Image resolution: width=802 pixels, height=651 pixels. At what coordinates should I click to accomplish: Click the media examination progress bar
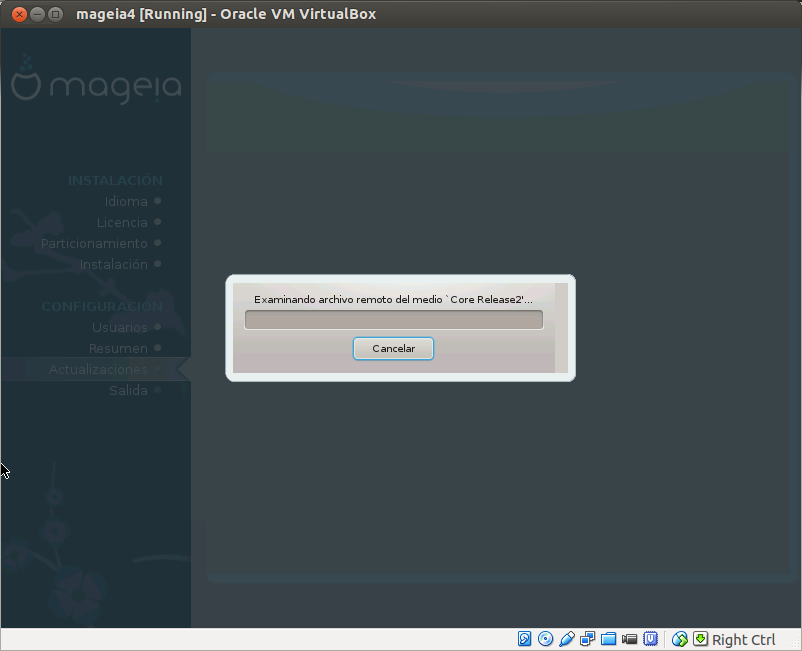393,318
